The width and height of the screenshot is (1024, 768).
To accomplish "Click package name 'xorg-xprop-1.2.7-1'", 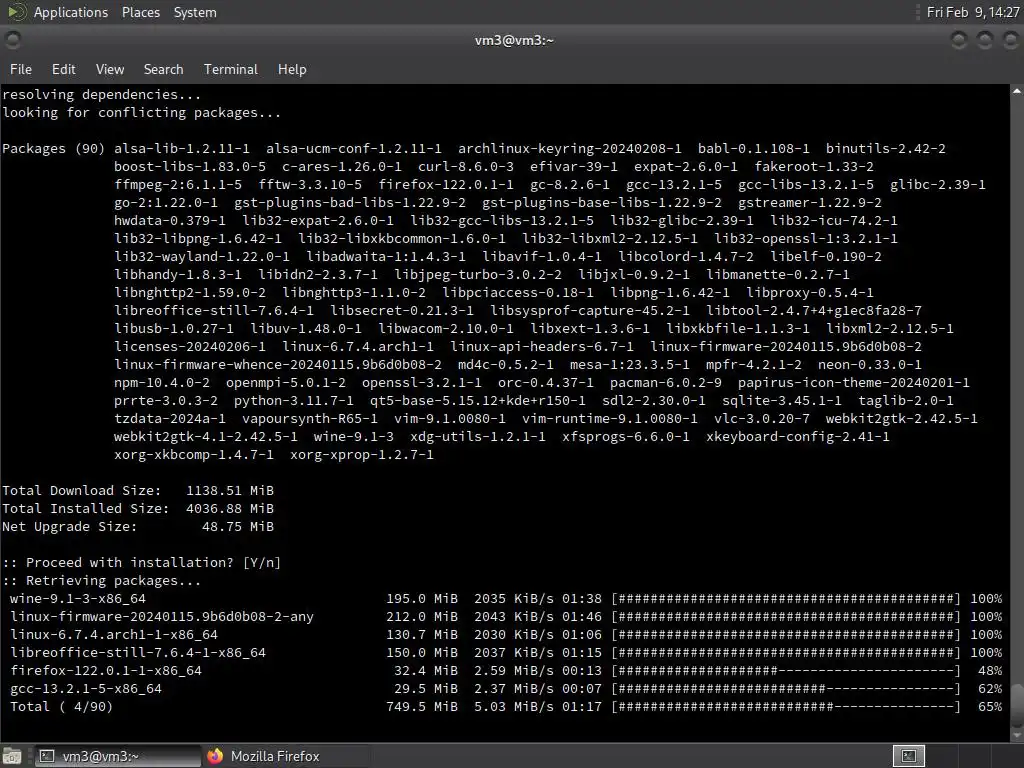I will point(362,455).
